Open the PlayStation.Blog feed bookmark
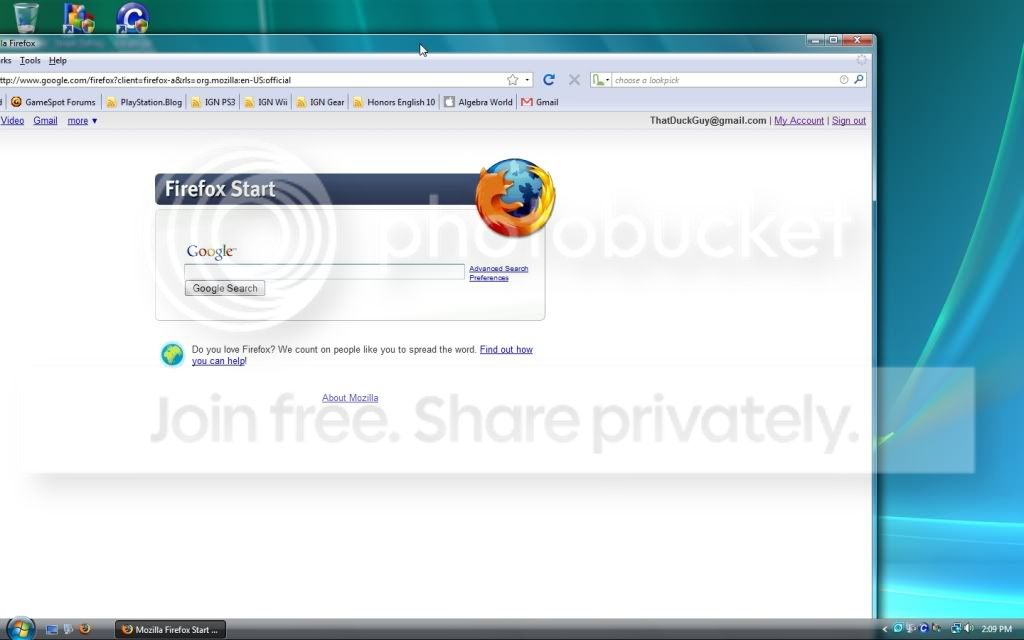Screen dimensions: 1024x640 tap(144, 102)
